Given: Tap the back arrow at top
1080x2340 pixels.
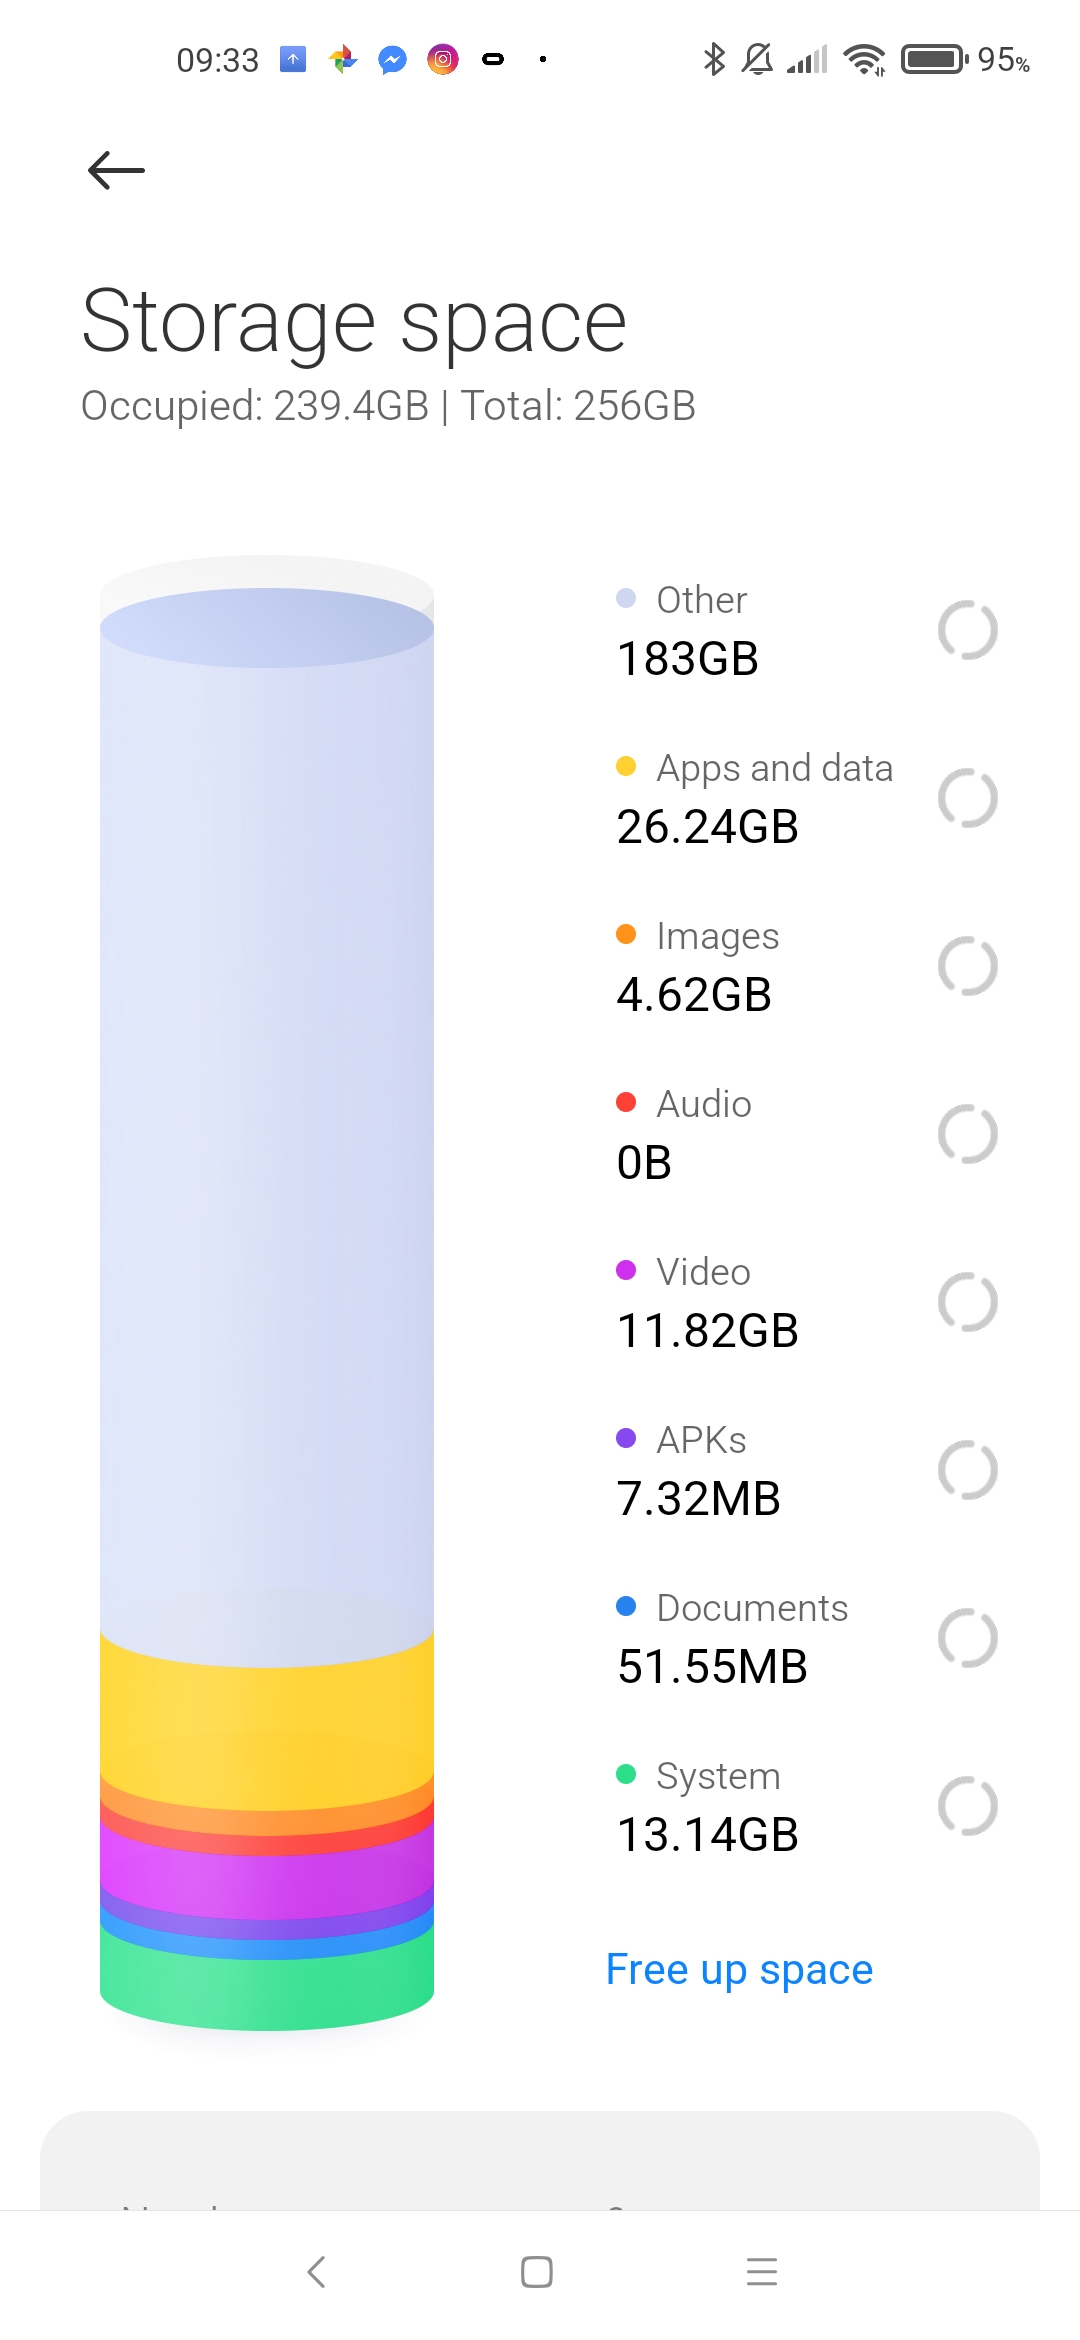Looking at the screenshot, I should pos(116,170).
